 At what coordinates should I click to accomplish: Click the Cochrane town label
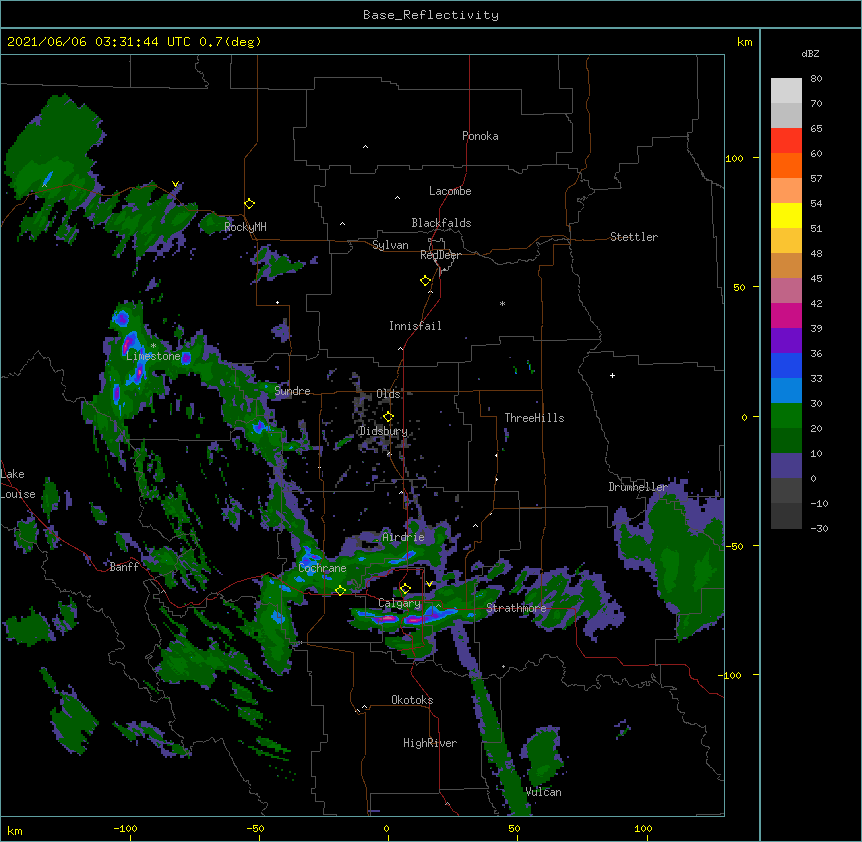pyautogui.click(x=322, y=568)
